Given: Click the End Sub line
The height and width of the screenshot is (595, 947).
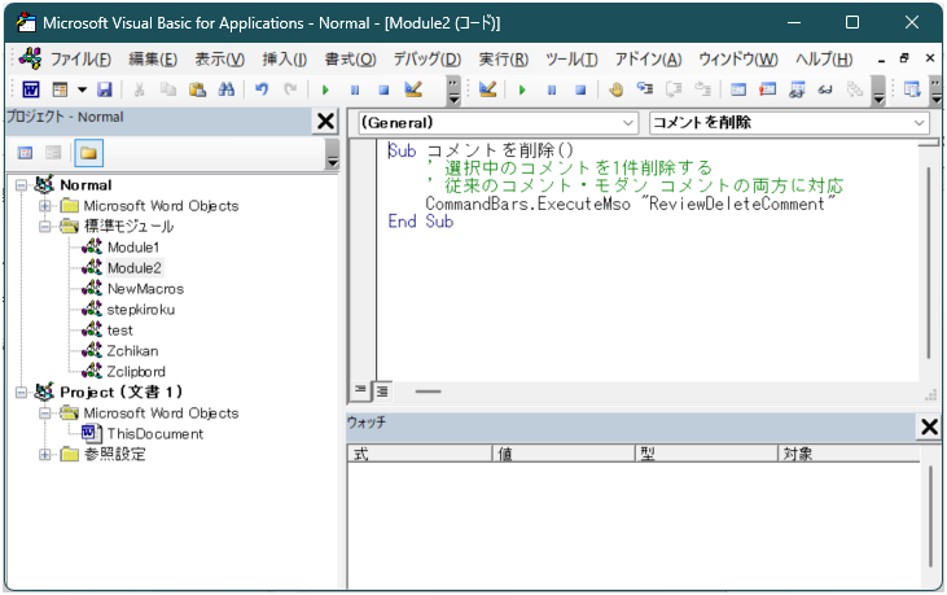Looking at the screenshot, I should tap(420, 222).
